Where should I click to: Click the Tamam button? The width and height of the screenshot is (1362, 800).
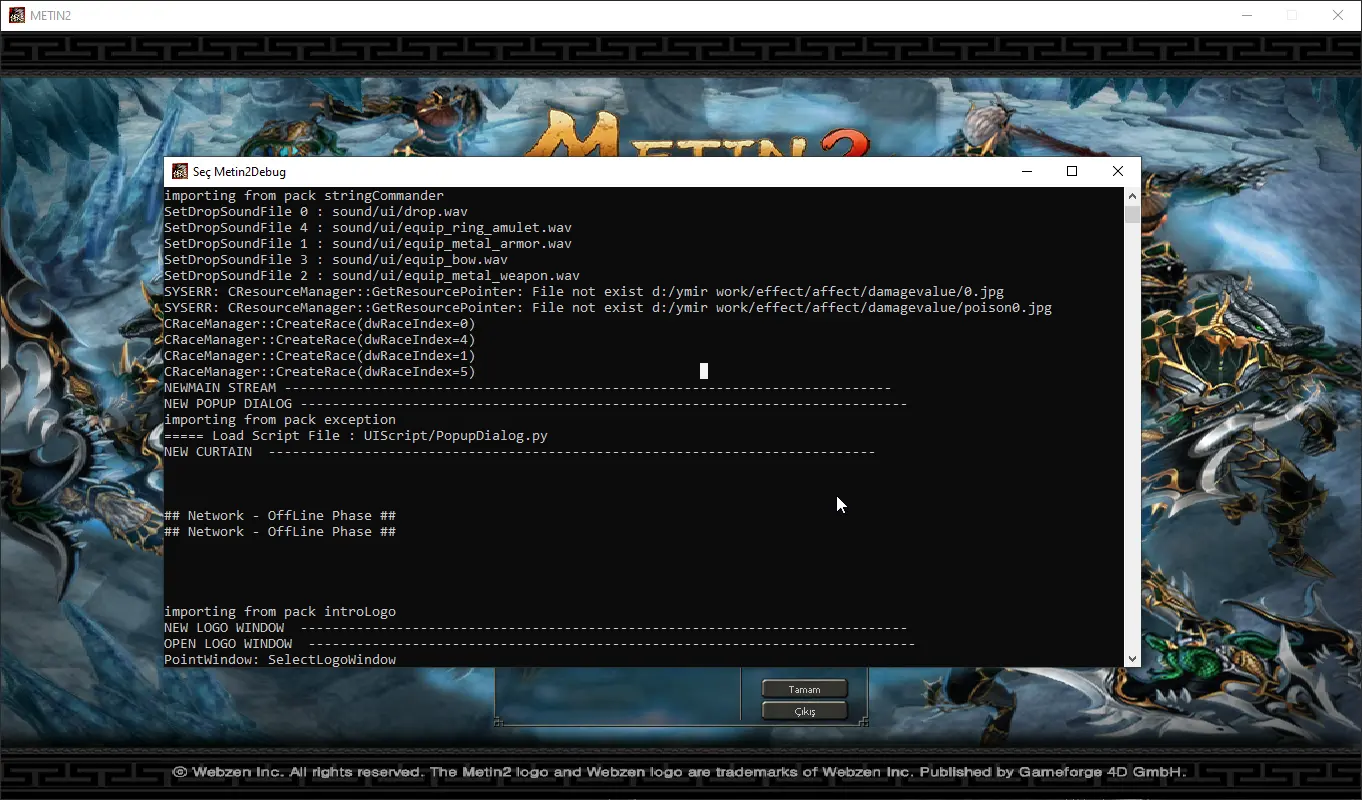click(804, 689)
